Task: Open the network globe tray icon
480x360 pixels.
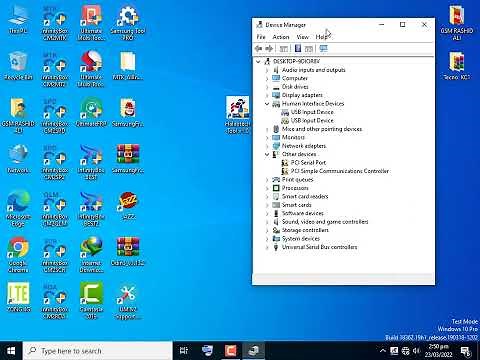Action: (405, 351)
